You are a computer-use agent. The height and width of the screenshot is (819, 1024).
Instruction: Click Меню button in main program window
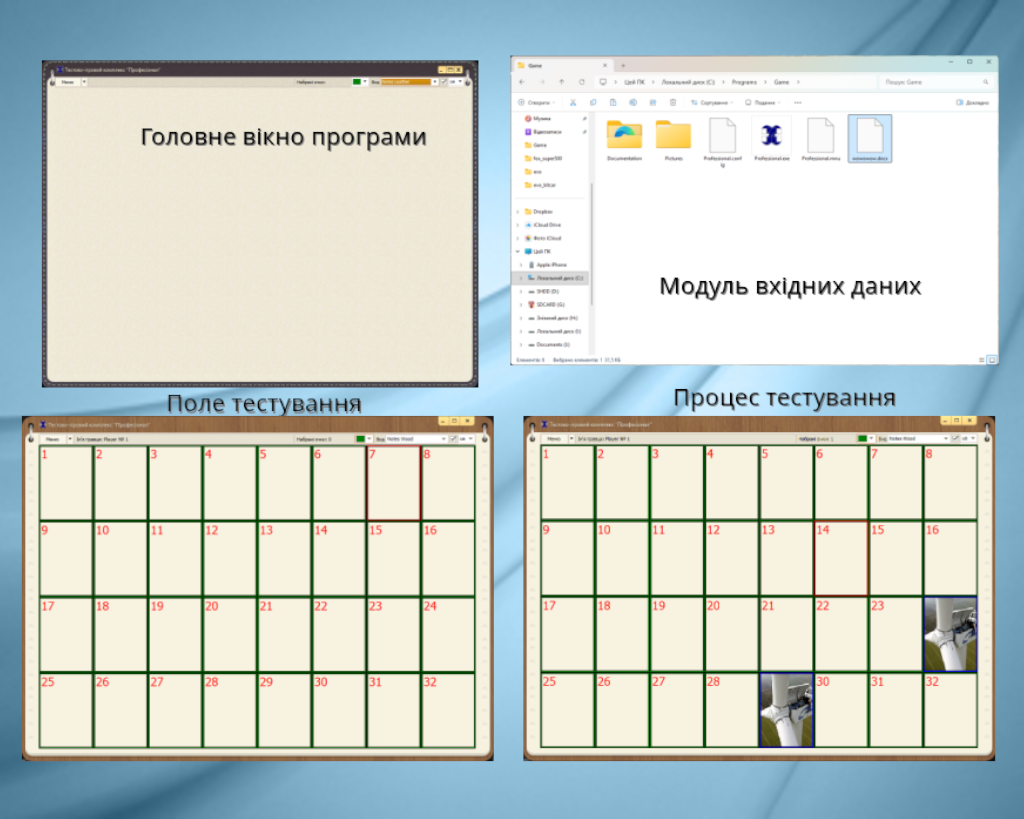[68, 82]
